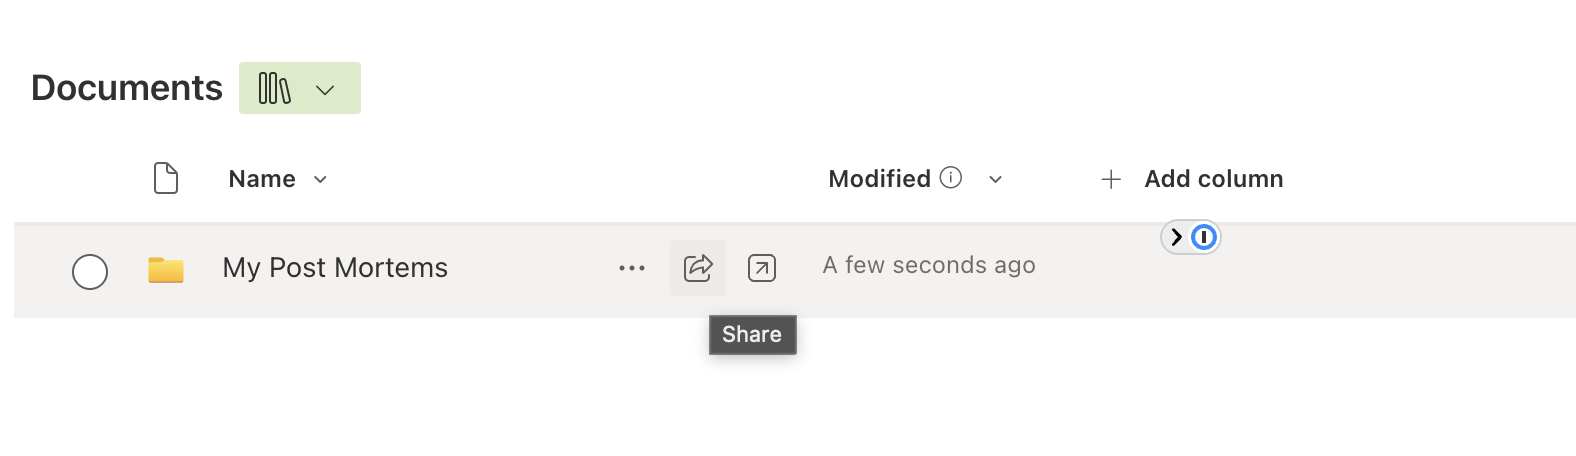
Task: Click the yellow folder icon
Action: click(x=166, y=270)
